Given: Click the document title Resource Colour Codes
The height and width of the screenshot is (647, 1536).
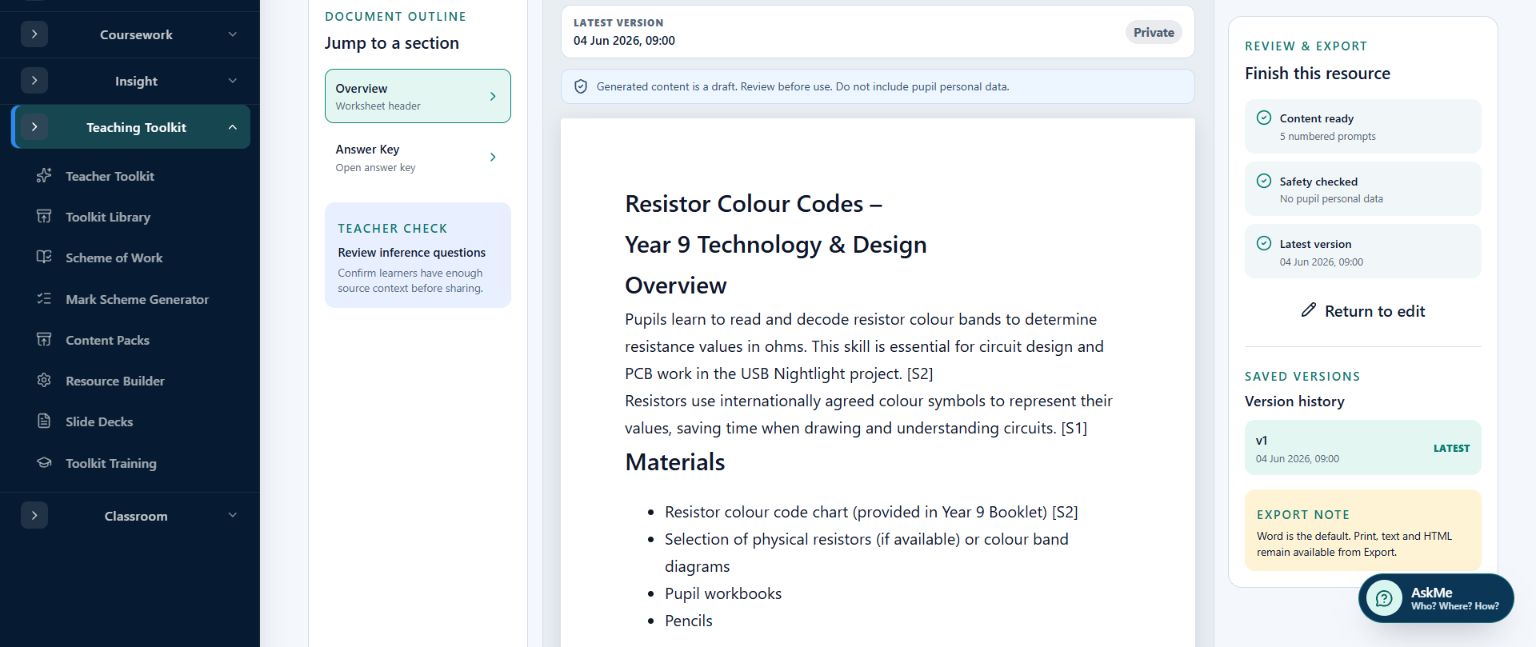Looking at the screenshot, I should click(753, 204).
